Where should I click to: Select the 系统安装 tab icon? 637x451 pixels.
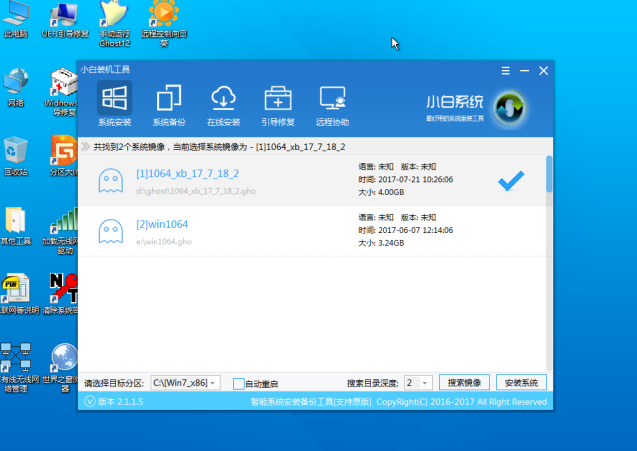coord(114,98)
